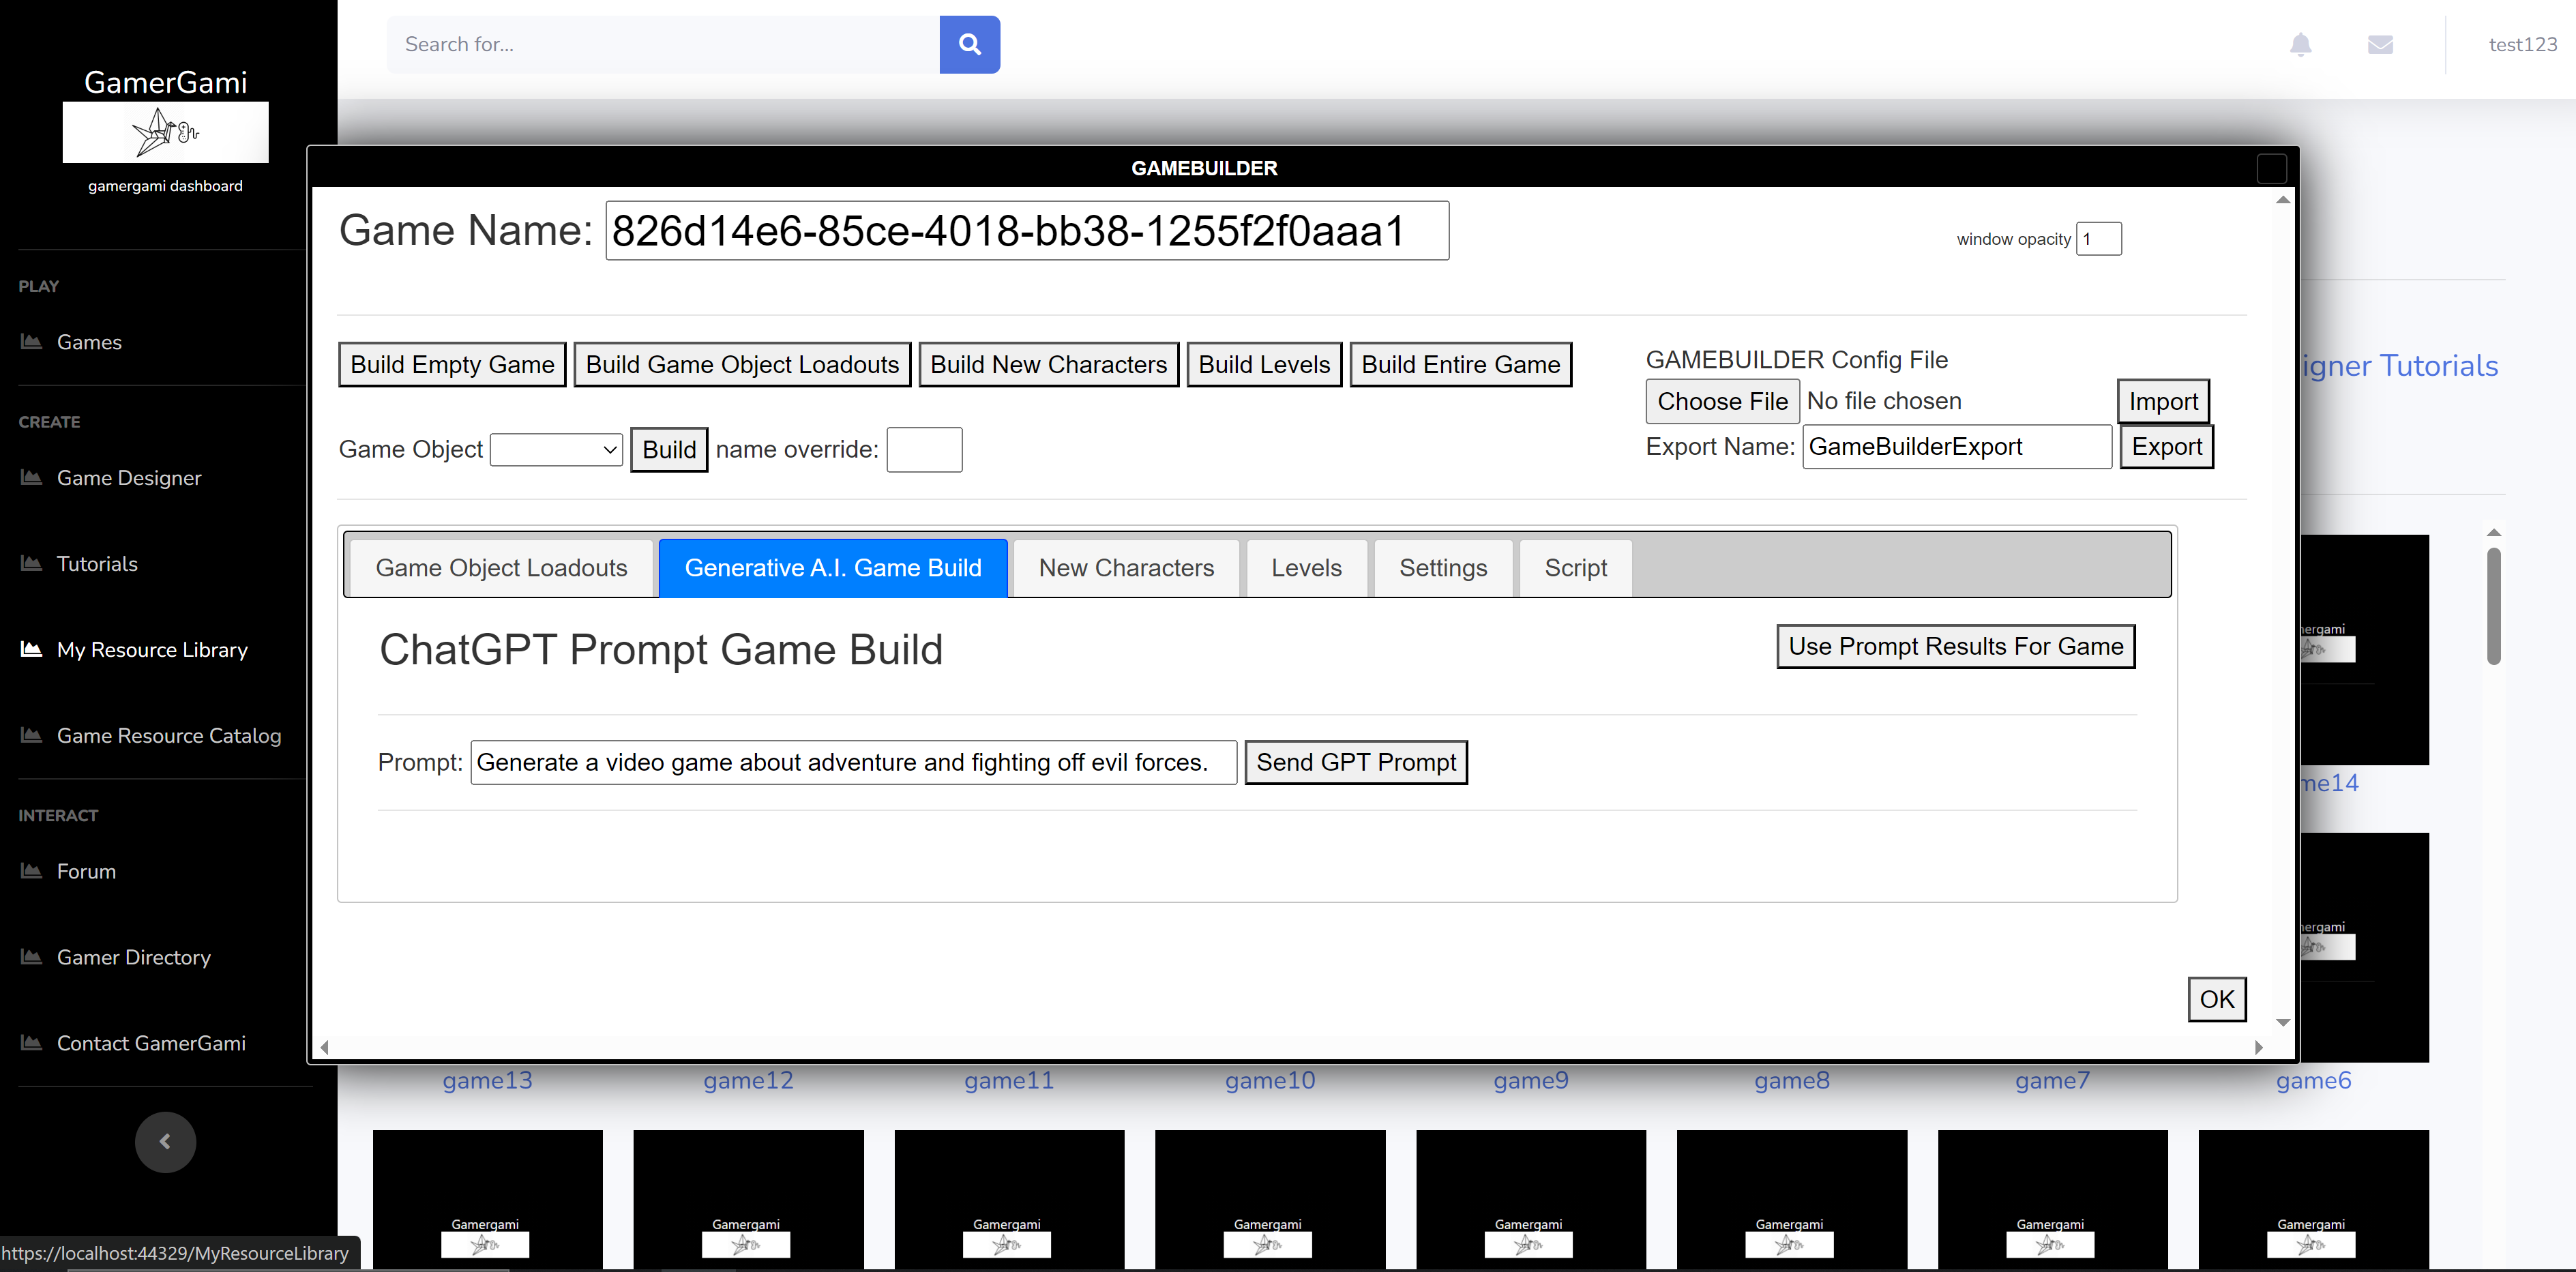Click the My Resource Library sidebar icon
The image size is (2576, 1272).
[32, 649]
